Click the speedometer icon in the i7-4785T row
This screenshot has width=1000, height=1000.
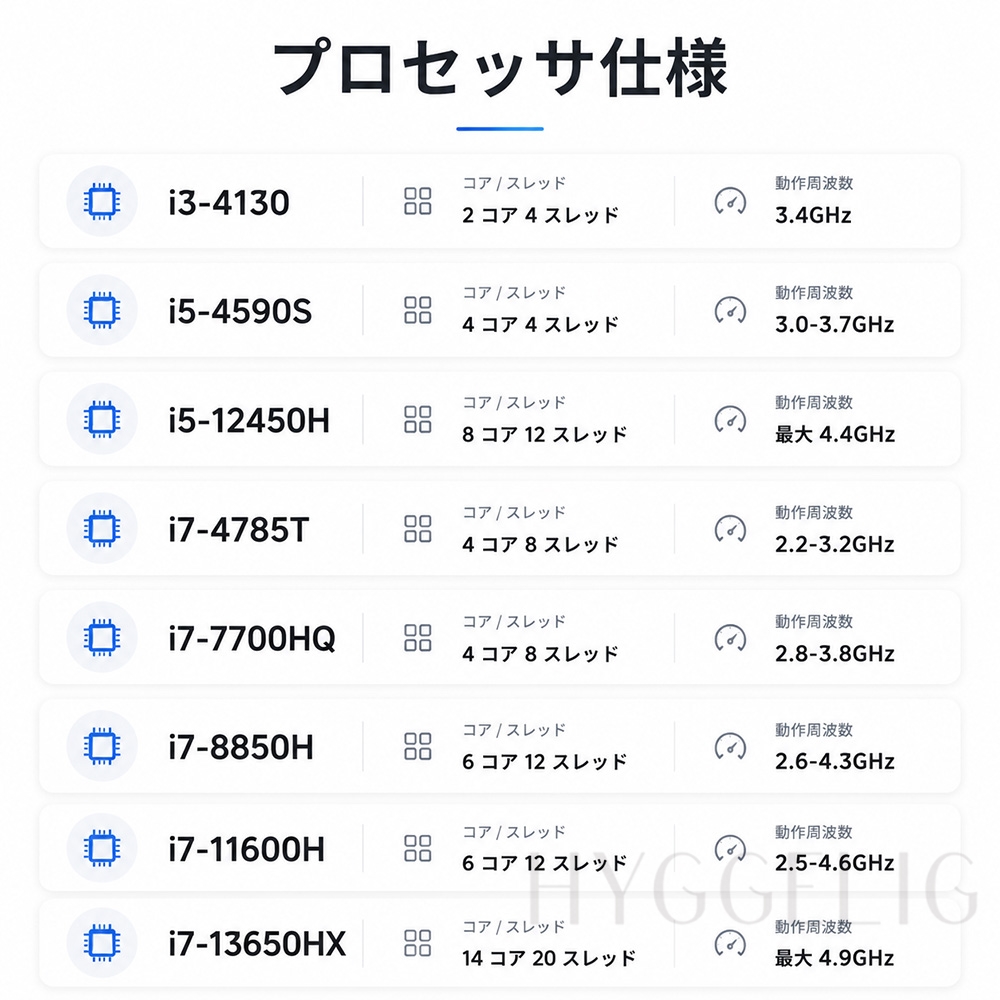coord(730,529)
